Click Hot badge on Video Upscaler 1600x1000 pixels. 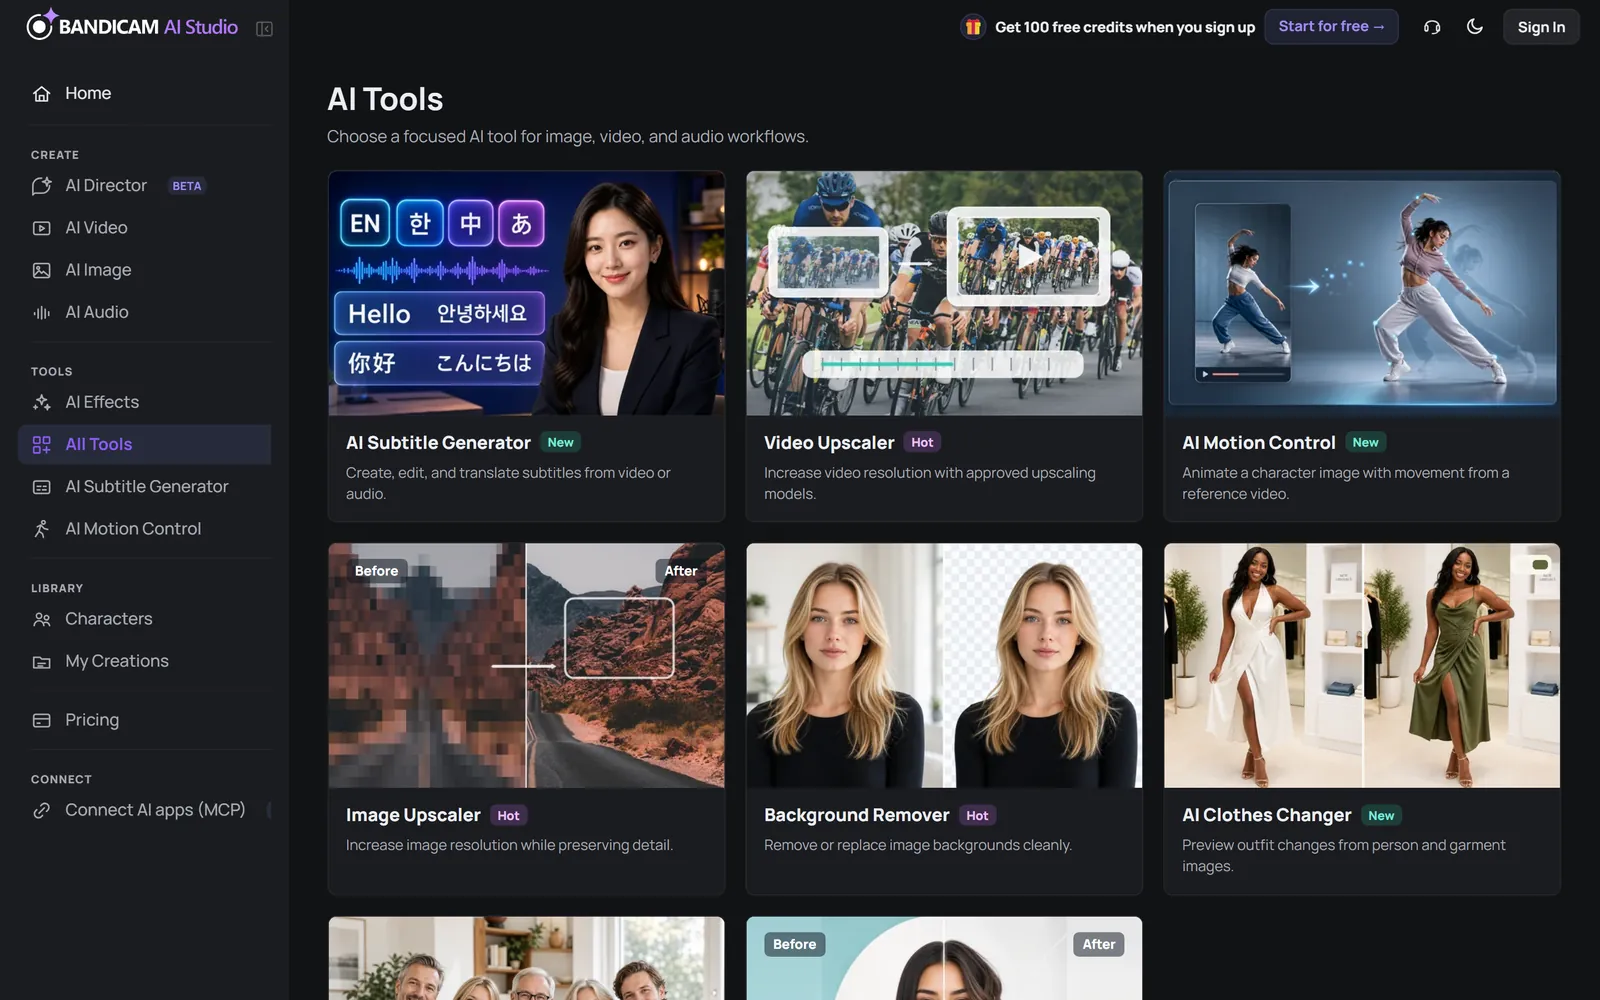[x=922, y=443]
